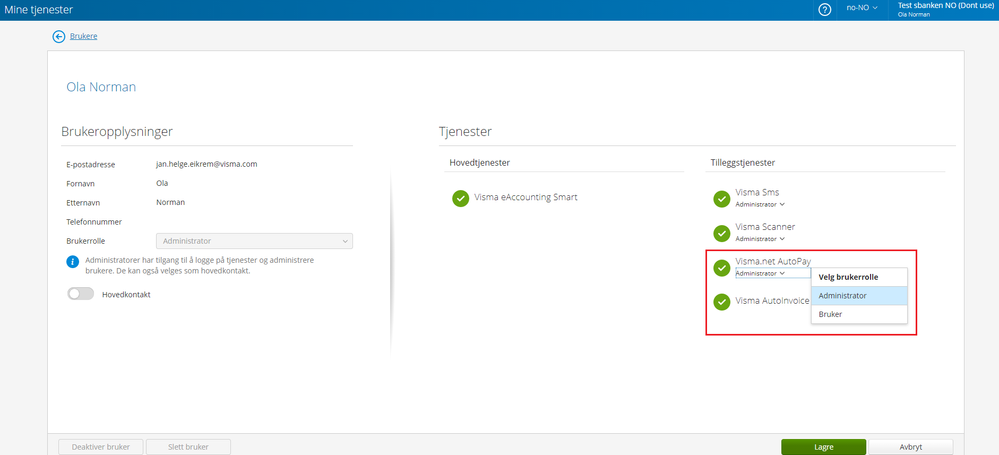999x455 pixels.
Task: Open the Brukerrolle Administrator combo box
Action: [254, 241]
